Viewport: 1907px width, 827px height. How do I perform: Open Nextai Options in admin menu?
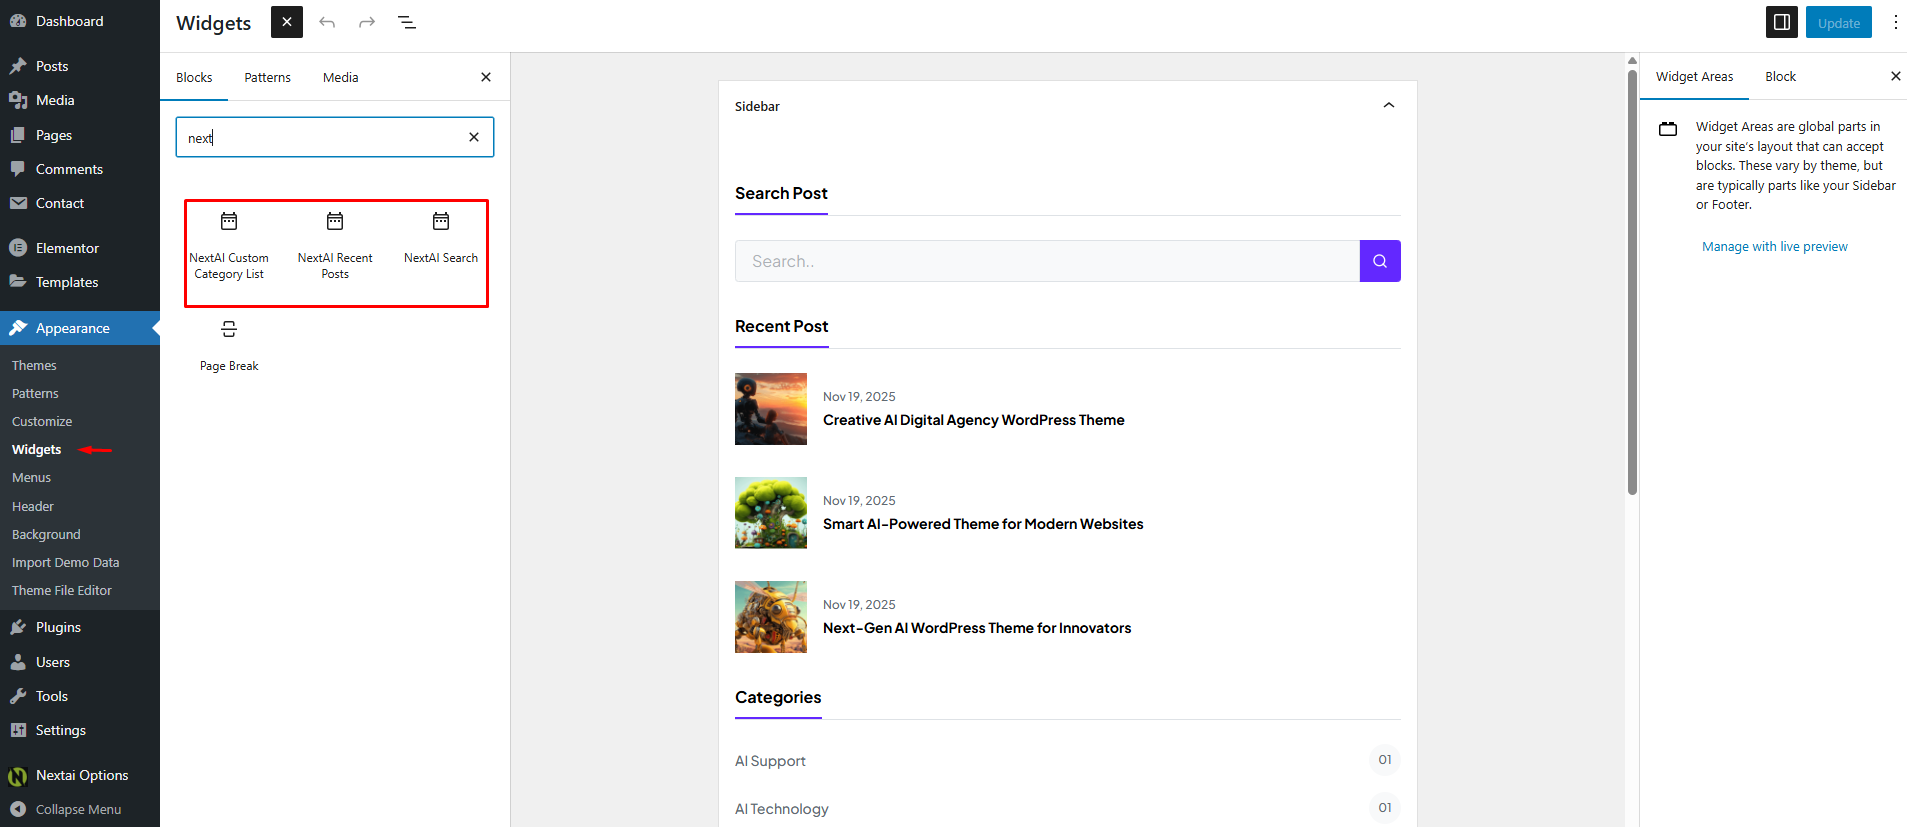pyautogui.click(x=82, y=775)
